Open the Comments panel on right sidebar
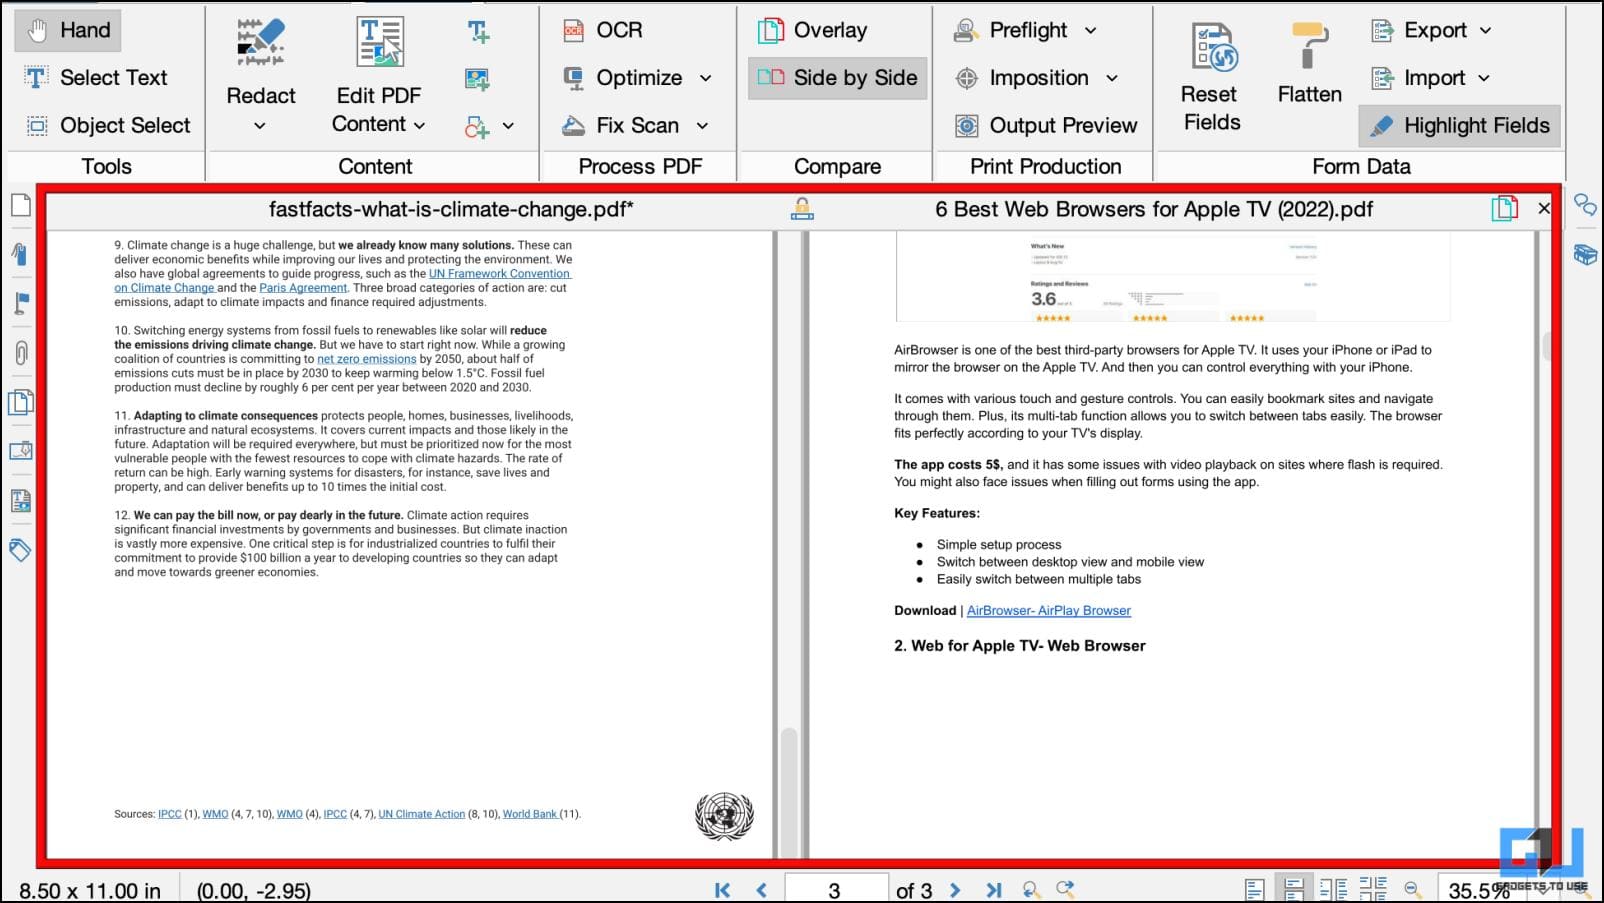Image resolution: width=1604 pixels, height=903 pixels. click(x=1585, y=206)
